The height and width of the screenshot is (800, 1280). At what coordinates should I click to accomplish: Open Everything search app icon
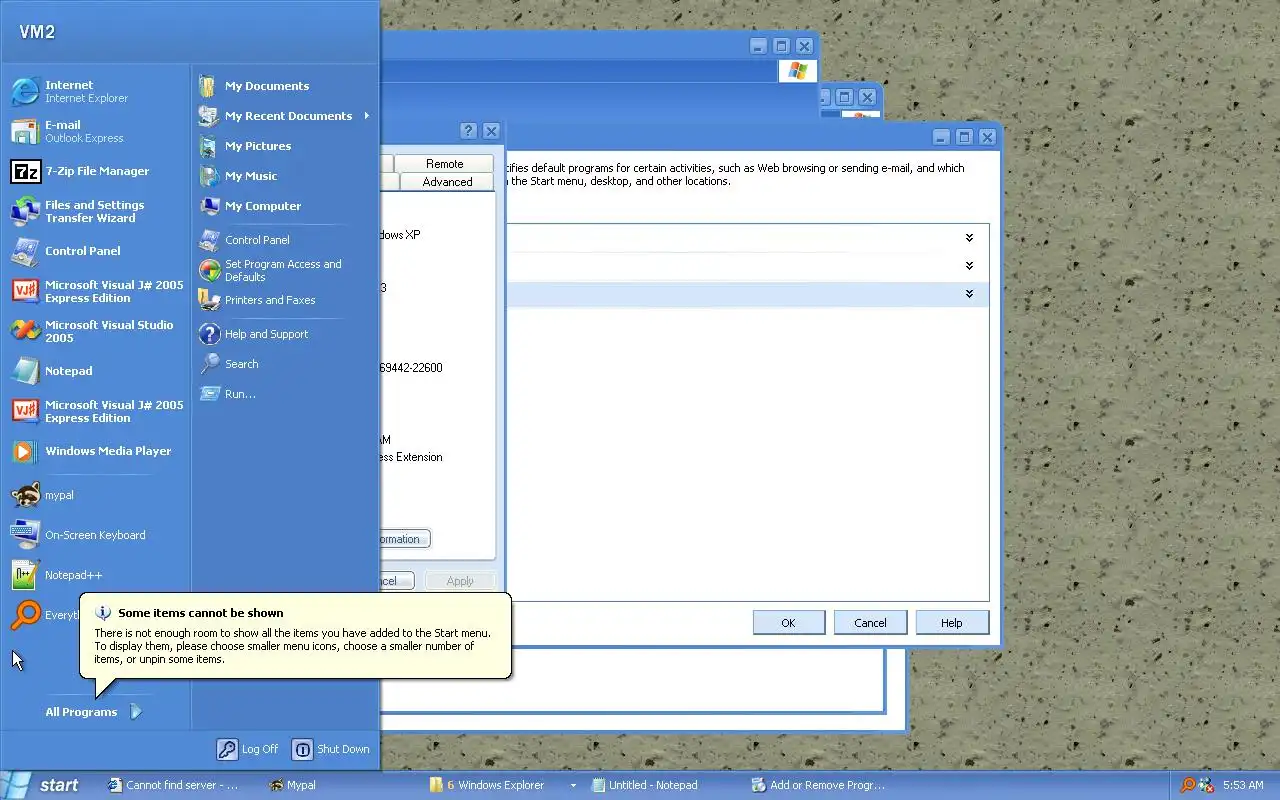26,615
